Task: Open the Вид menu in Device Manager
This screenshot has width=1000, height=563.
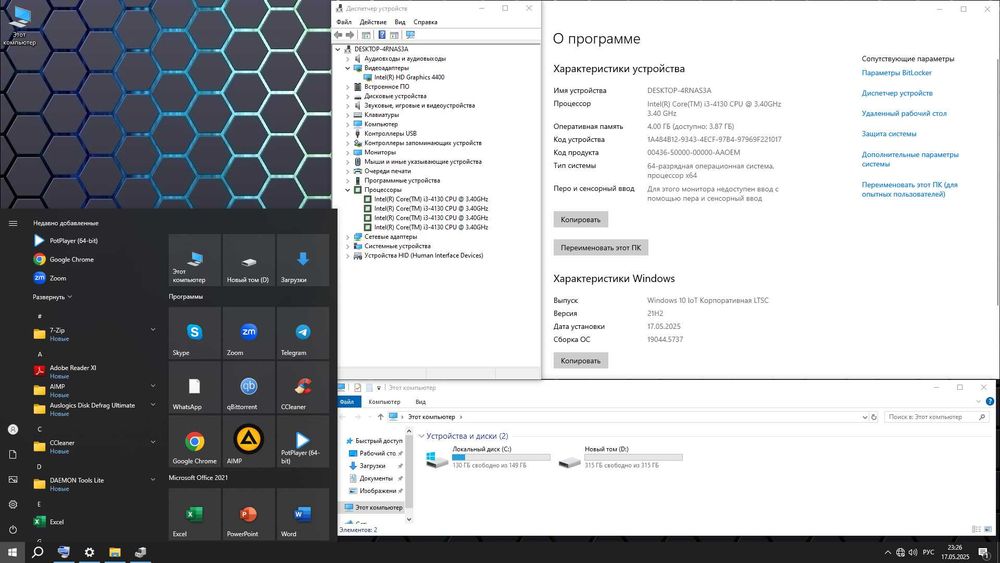Action: tap(400, 22)
